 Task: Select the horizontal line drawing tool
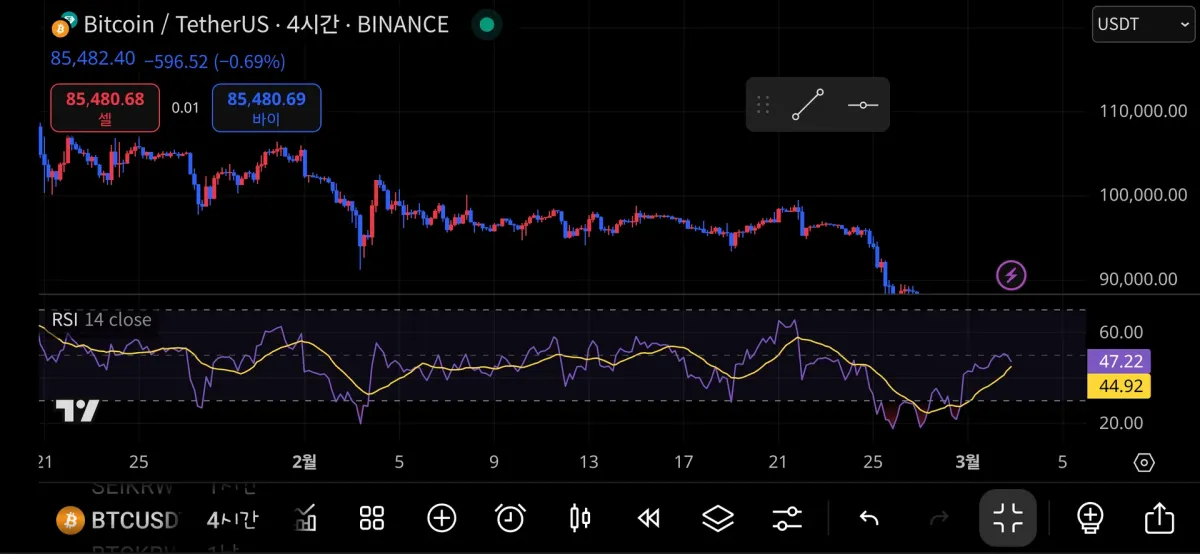tap(862, 104)
